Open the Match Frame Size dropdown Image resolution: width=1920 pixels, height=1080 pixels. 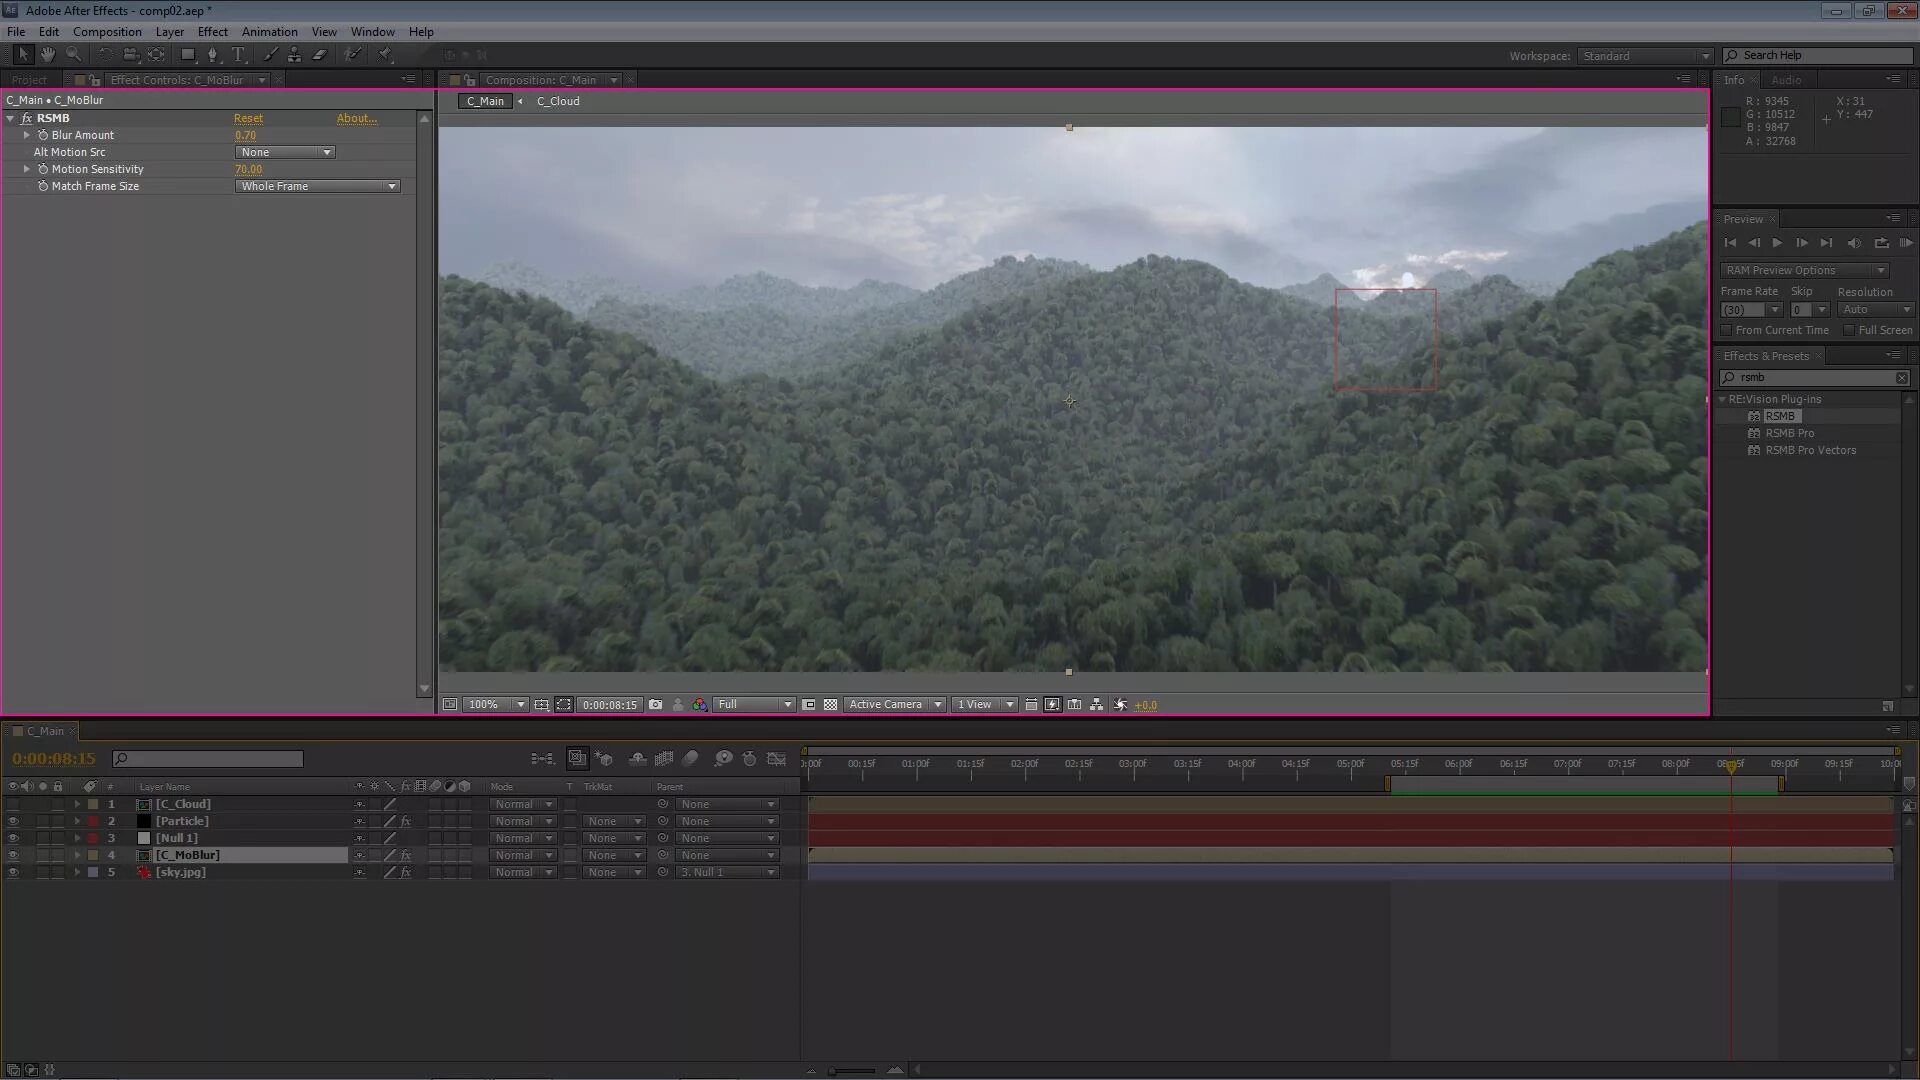pyautogui.click(x=317, y=186)
